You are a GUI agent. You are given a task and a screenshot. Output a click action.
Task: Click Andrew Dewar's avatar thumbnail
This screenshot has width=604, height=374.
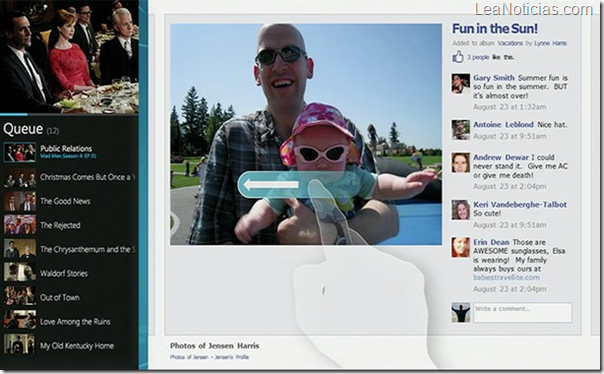click(461, 163)
